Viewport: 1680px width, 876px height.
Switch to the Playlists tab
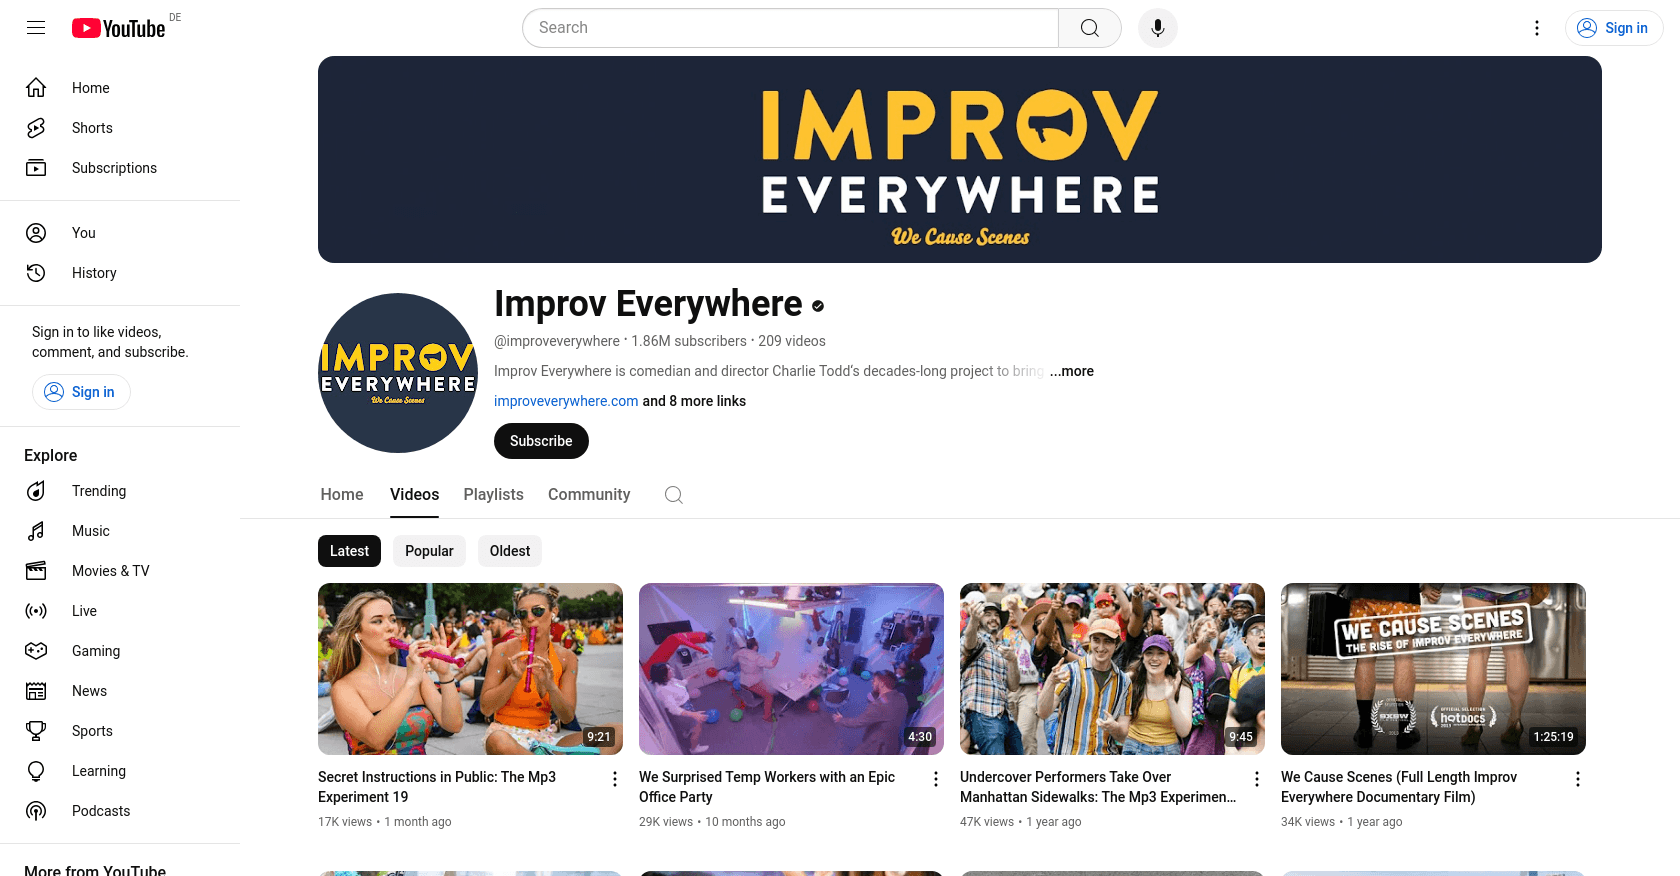tap(494, 495)
